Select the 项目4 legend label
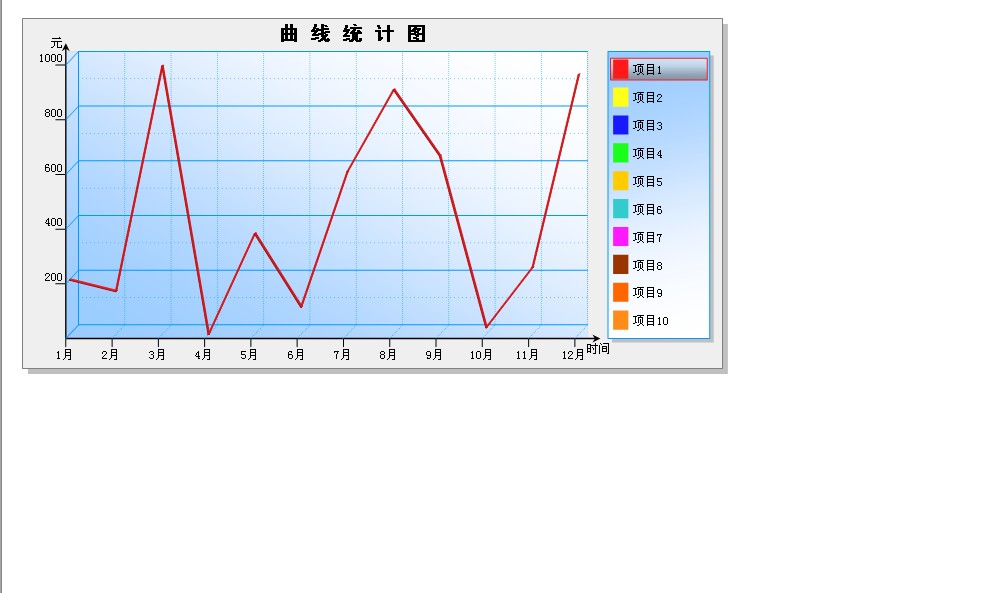This screenshot has width=996, height=593. 647,153
